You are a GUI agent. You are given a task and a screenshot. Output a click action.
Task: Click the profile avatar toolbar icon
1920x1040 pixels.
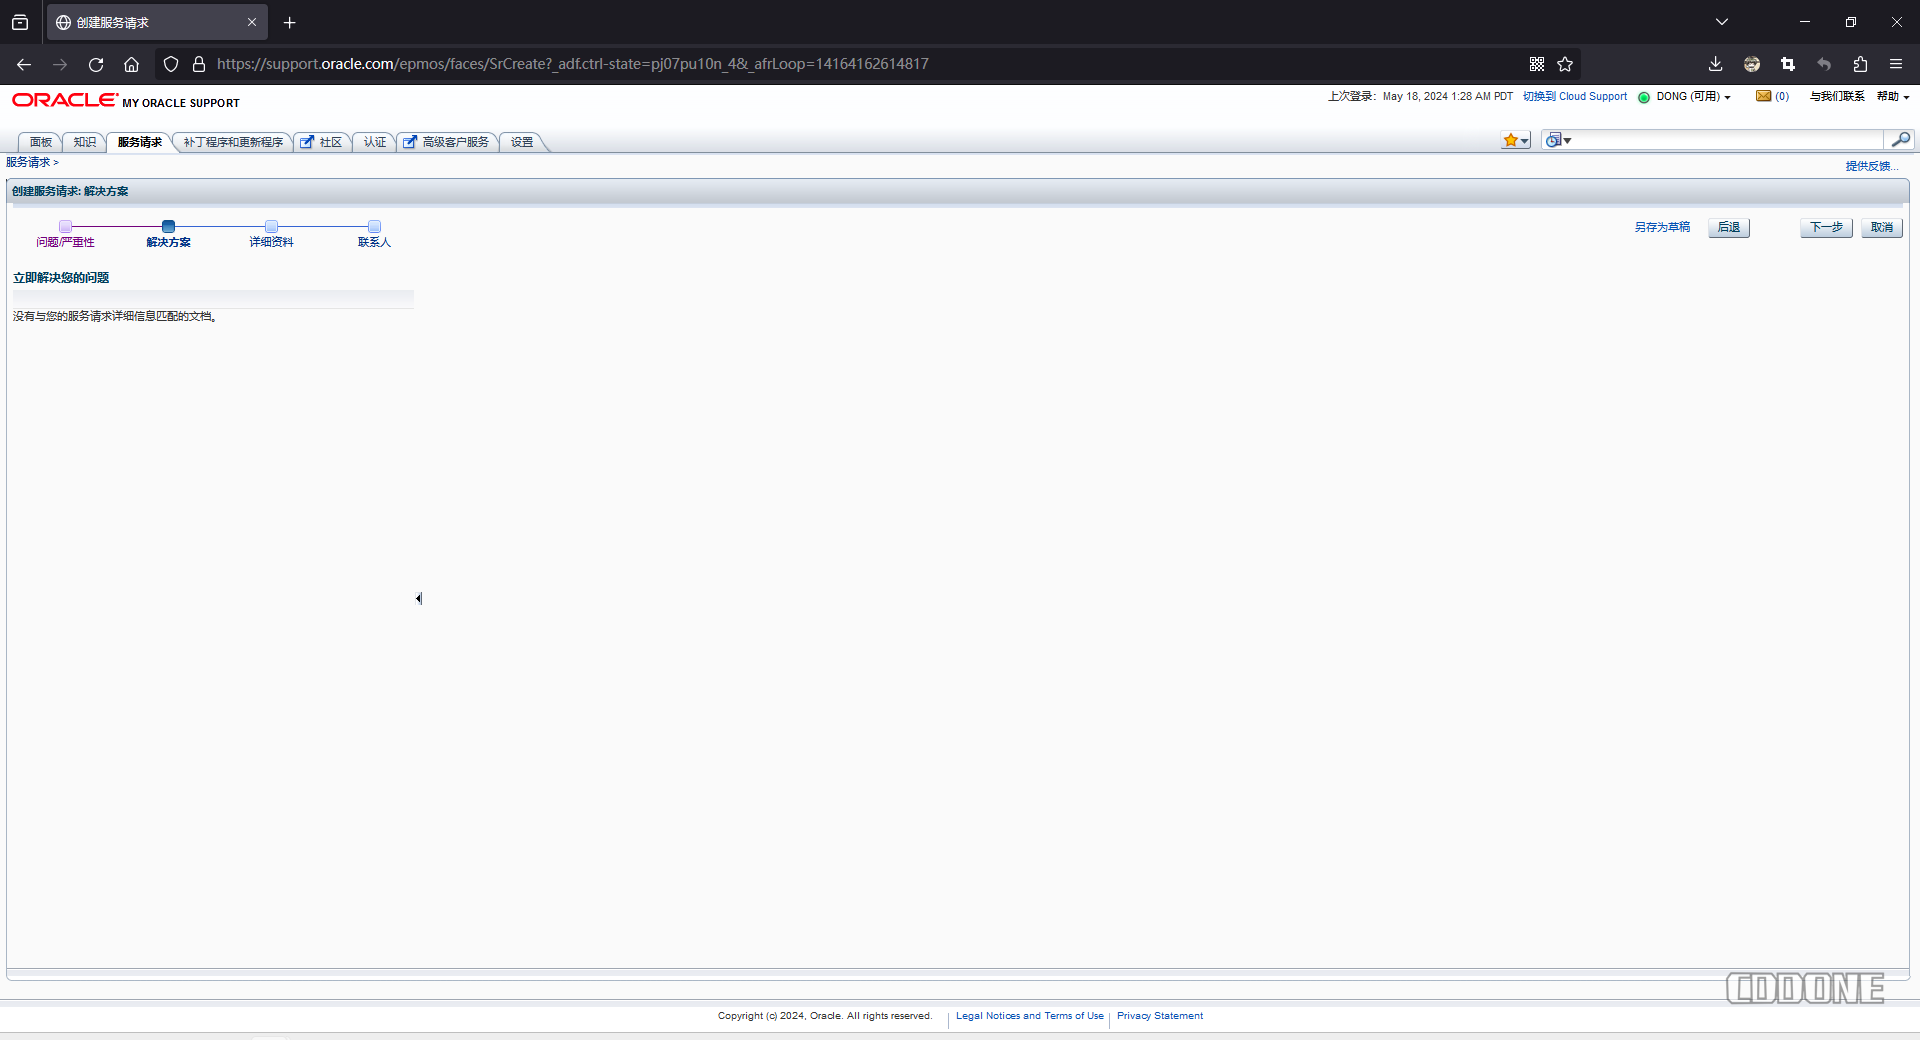[x=1752, y=64]
